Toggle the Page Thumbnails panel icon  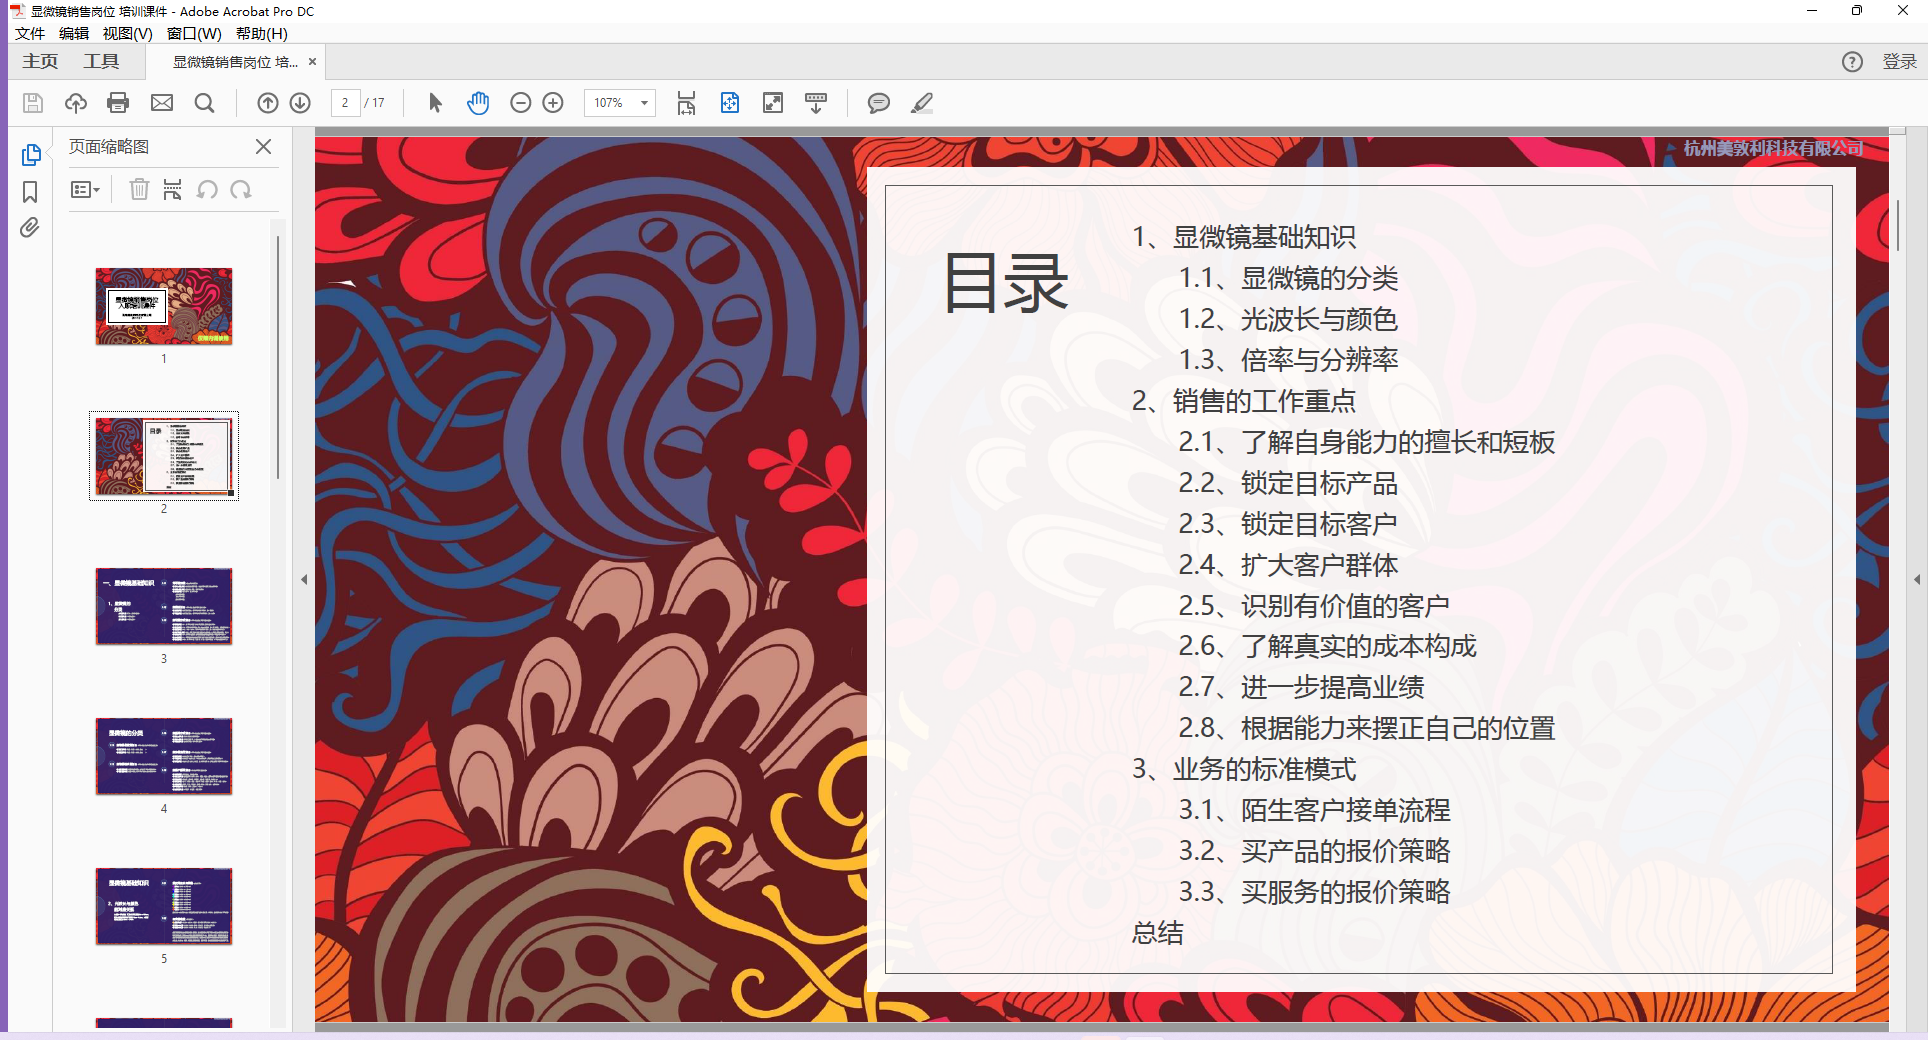30,155
